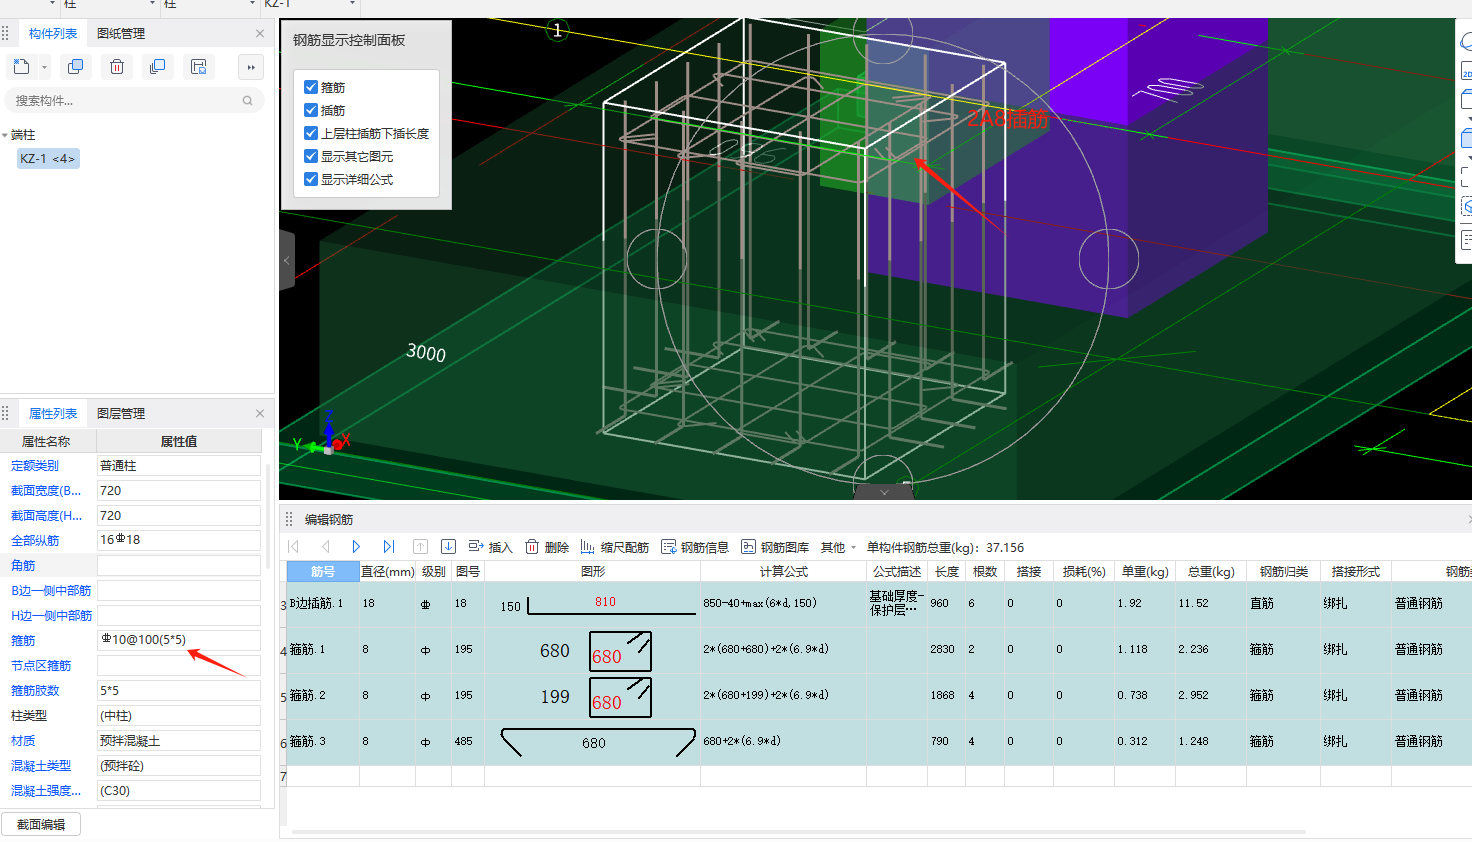Open 定额类别 property link

35,466
